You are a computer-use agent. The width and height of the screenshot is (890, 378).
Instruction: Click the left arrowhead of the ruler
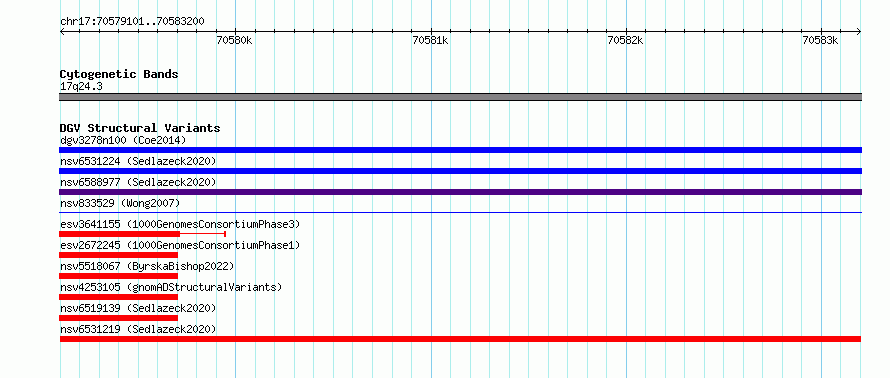62,31
